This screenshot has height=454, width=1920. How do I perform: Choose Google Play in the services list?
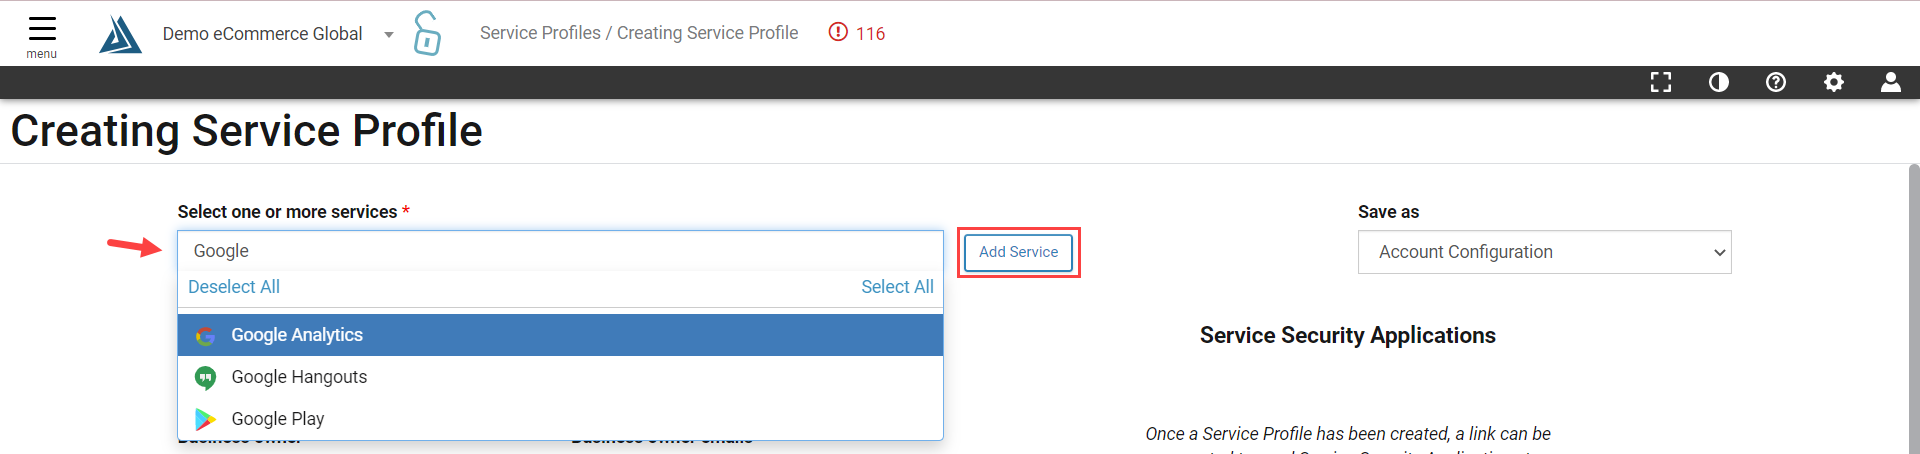(x=560, y=419)
